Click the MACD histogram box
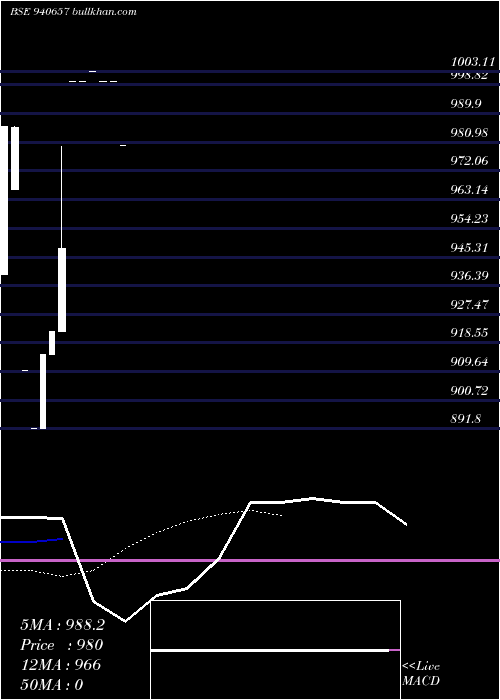This screenshot has width=500, height=700. coord(275,650)
